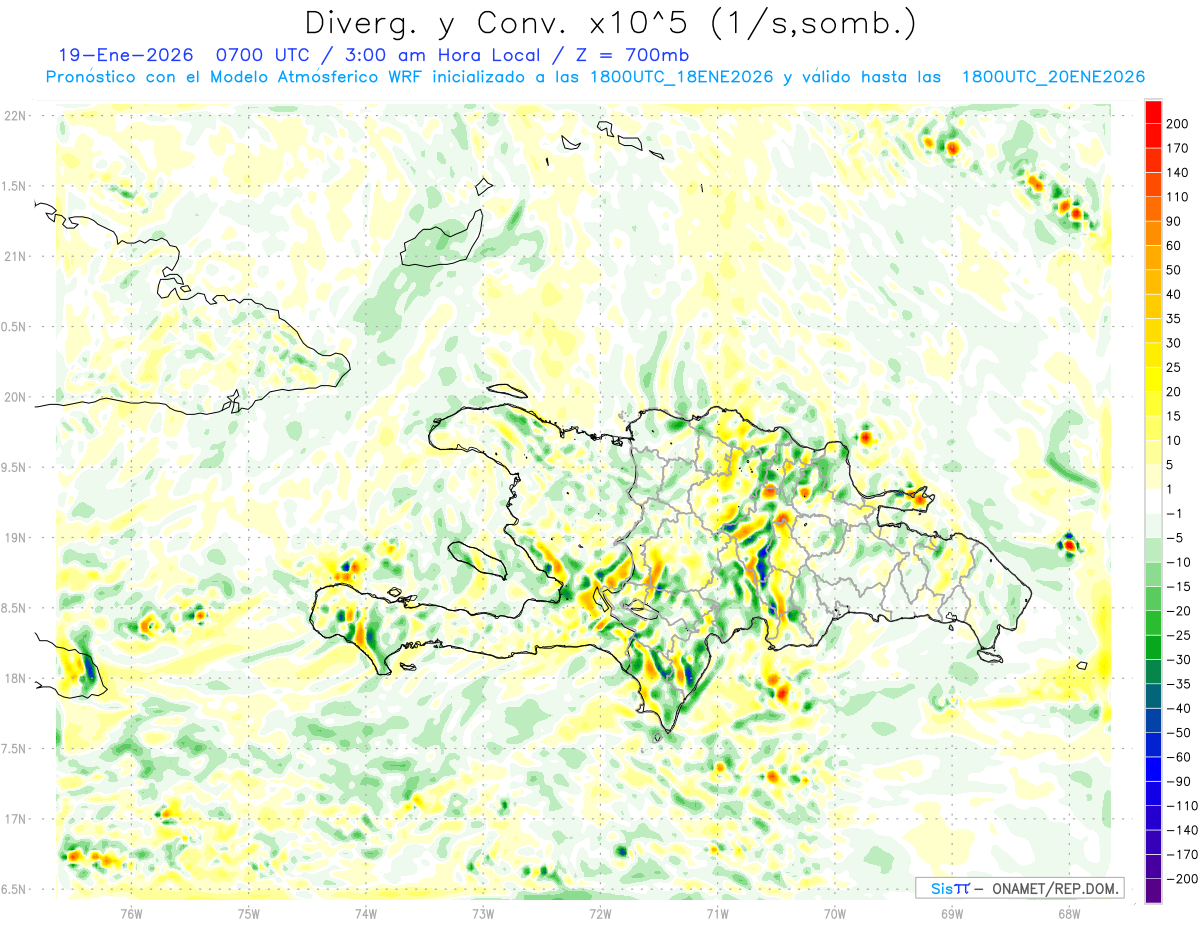This screenshot has height=927, width=1200.
Task: Click the '21N' latitude label
Action: pyautogui.click(x=16, y=256)
